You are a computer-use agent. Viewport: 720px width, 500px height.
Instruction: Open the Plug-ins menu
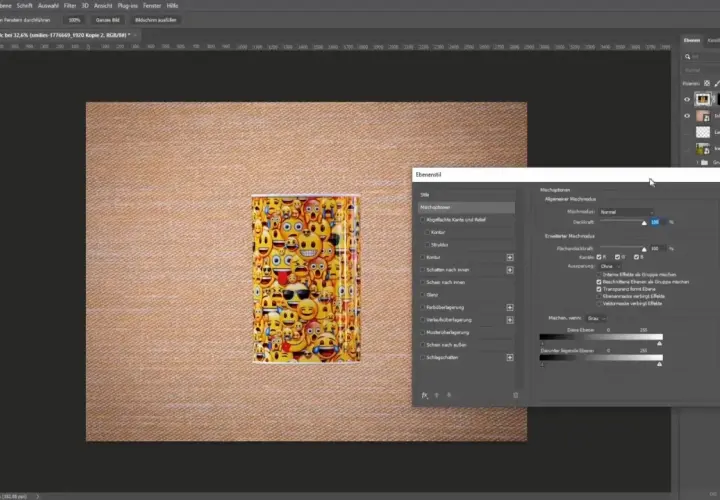[128, 6]
